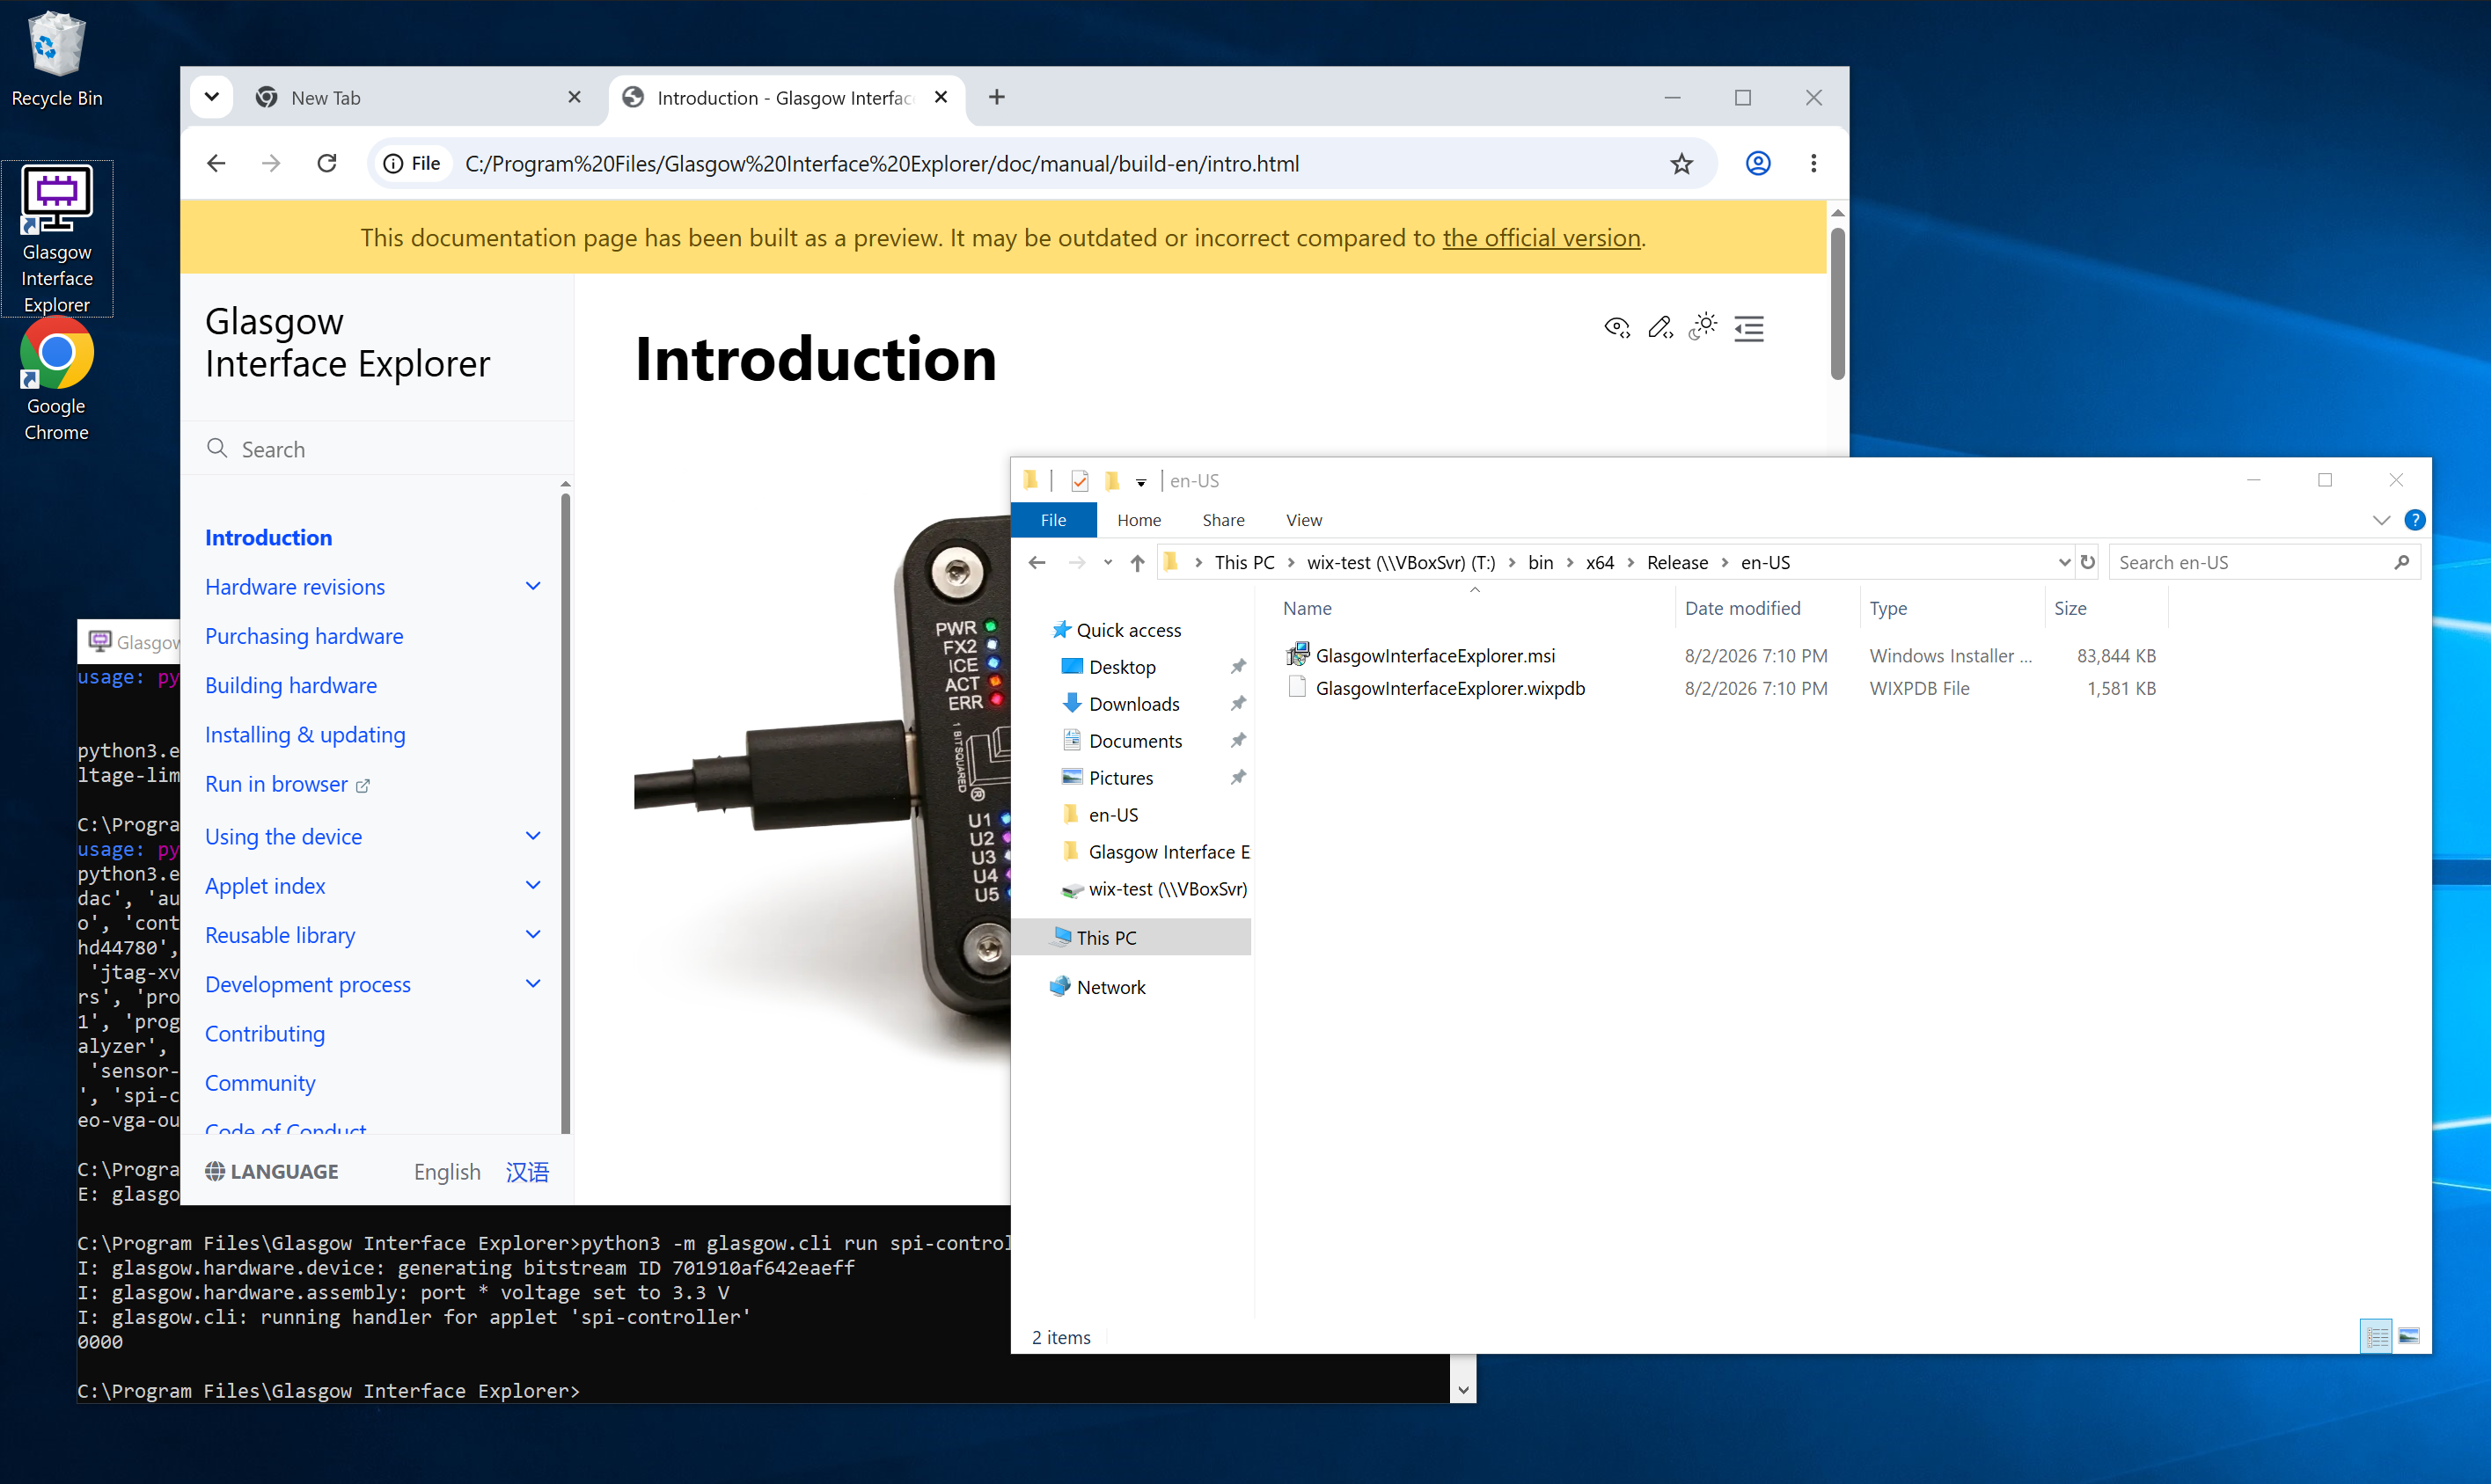Close the New Tab tab
Screen dimensions: 2491x1484
coord(574,97)
